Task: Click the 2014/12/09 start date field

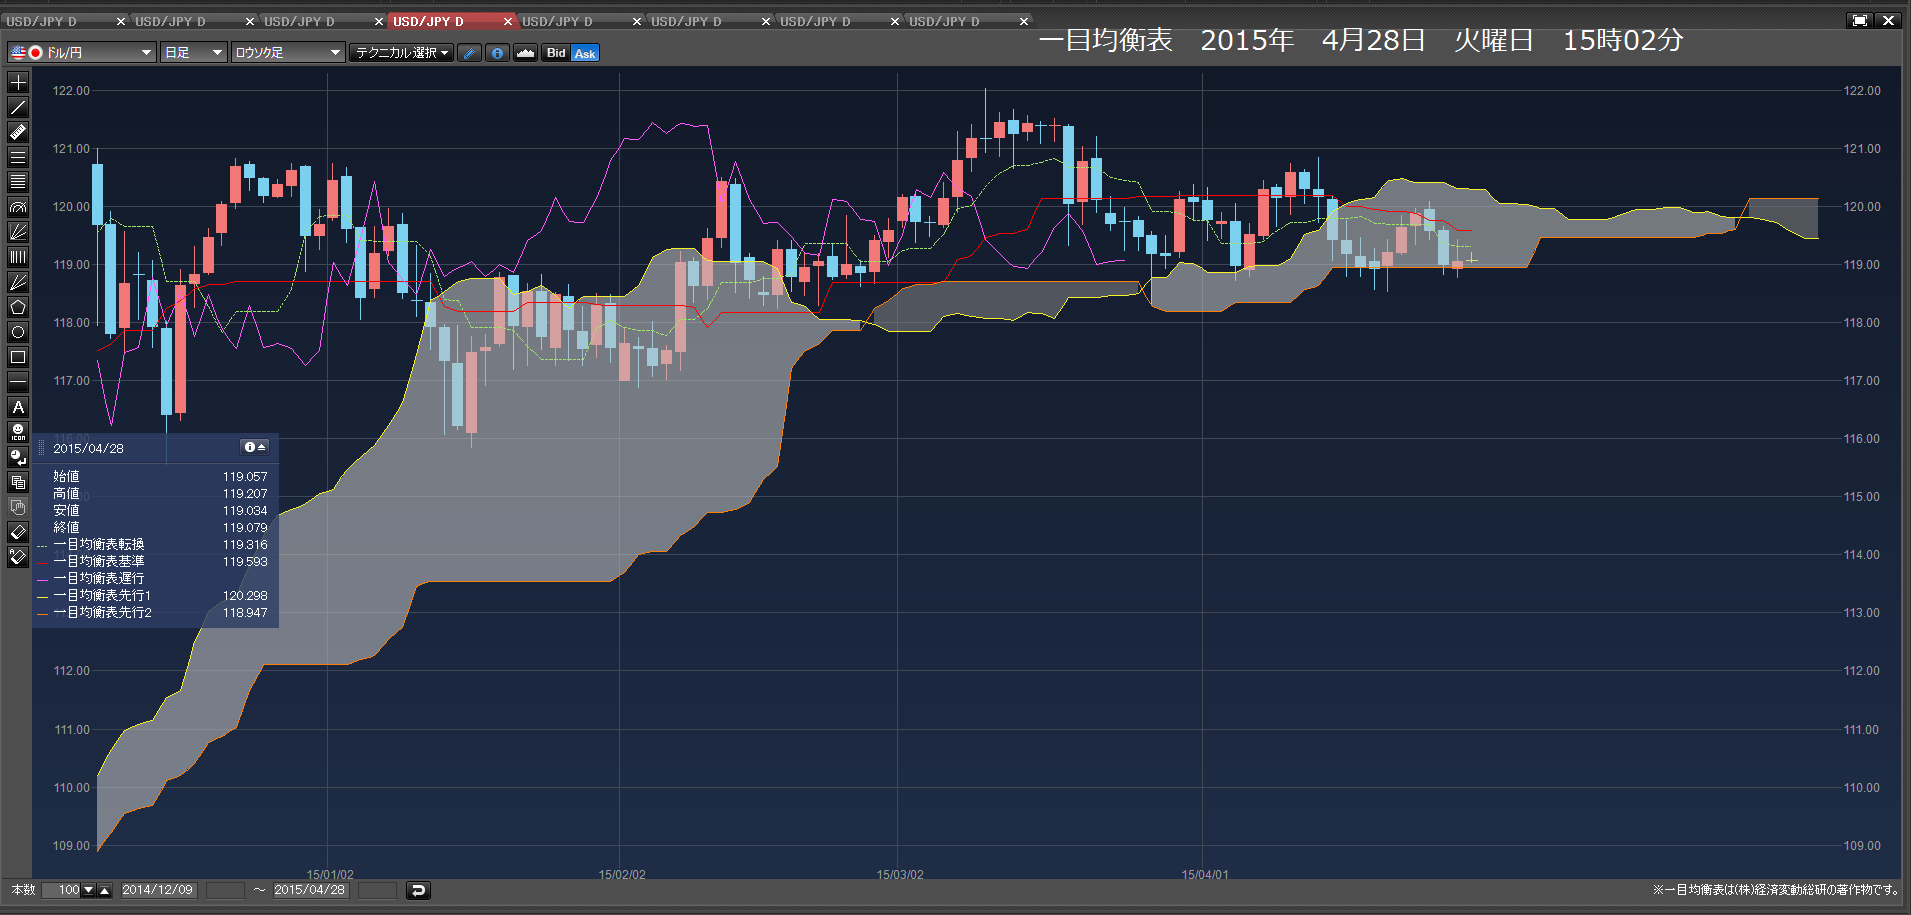Action: 158,890
